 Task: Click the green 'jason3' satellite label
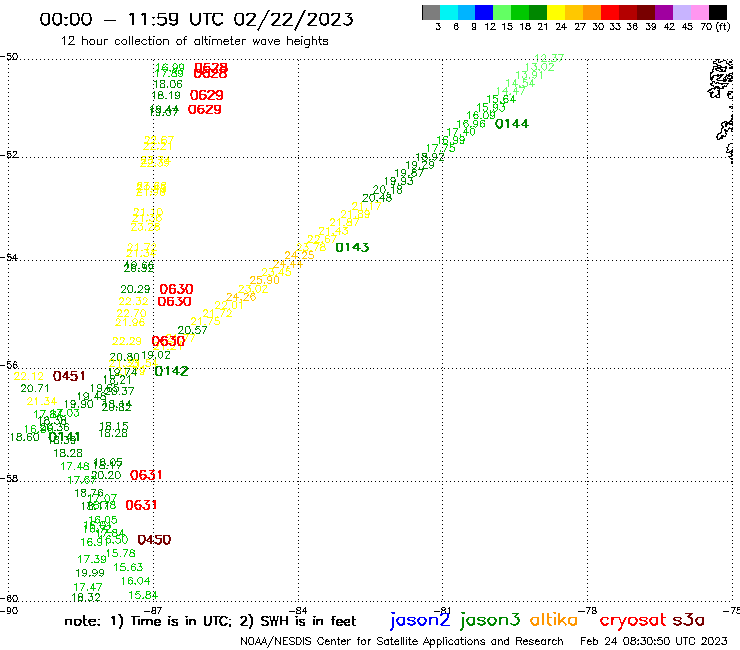490,620
